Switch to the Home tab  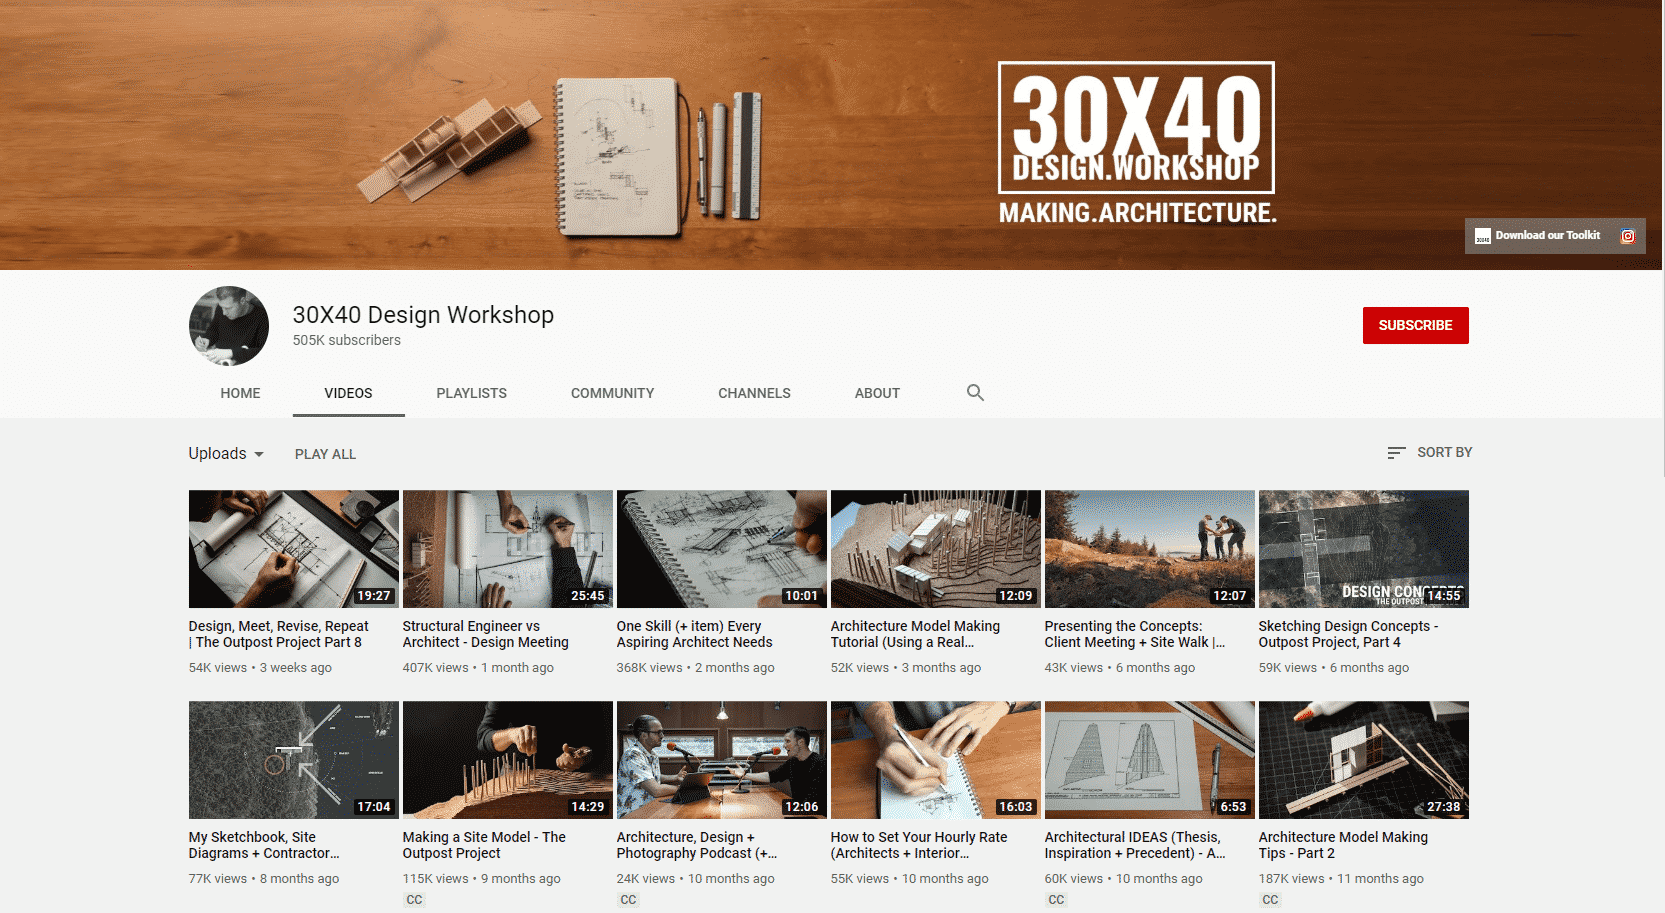tap(240, 393)
